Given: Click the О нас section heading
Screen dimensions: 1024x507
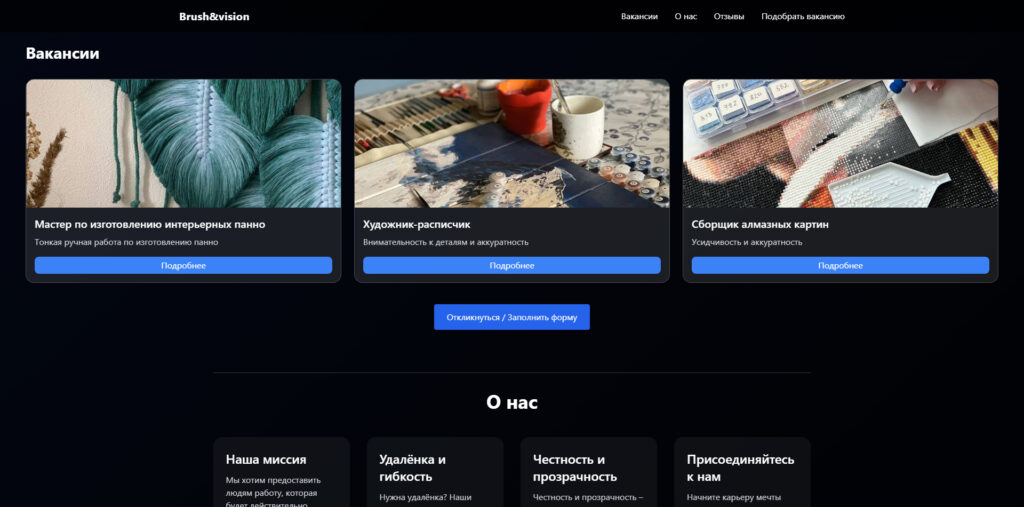Looking at the screenshot, I should (512, 402).
